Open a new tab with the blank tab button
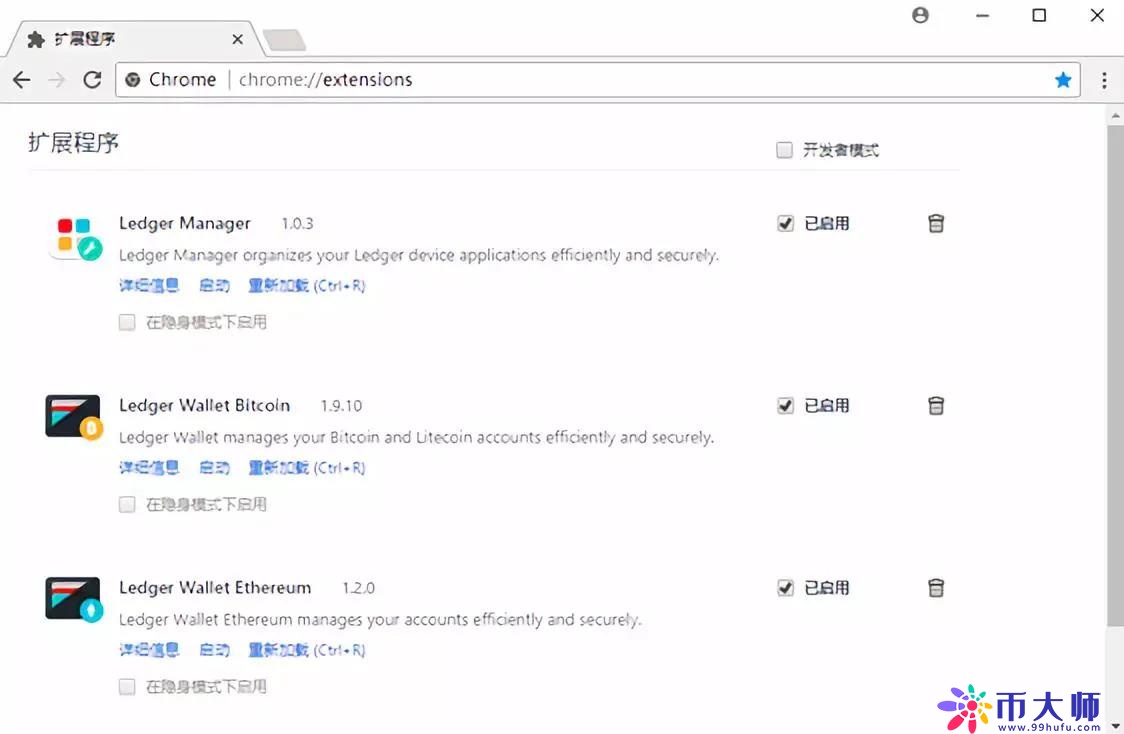 point(285,40)
